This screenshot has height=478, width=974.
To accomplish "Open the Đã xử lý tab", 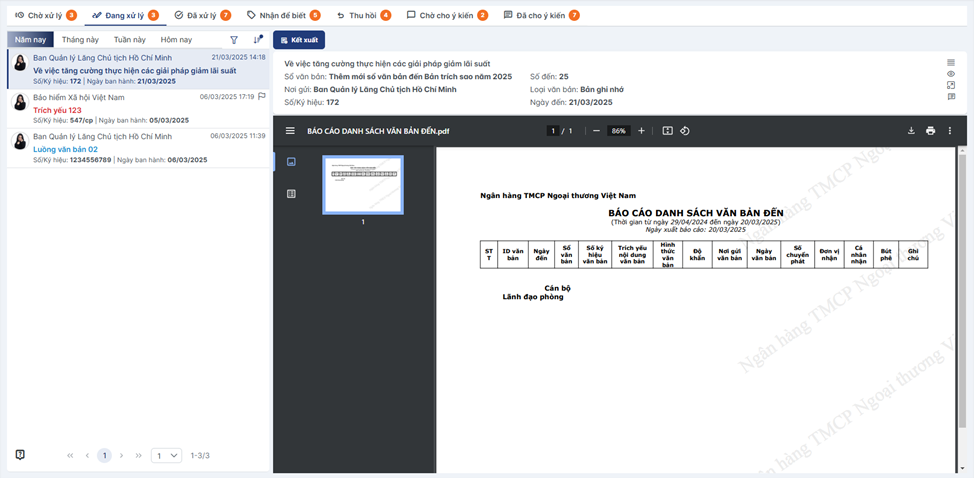I will pos(203,15).
